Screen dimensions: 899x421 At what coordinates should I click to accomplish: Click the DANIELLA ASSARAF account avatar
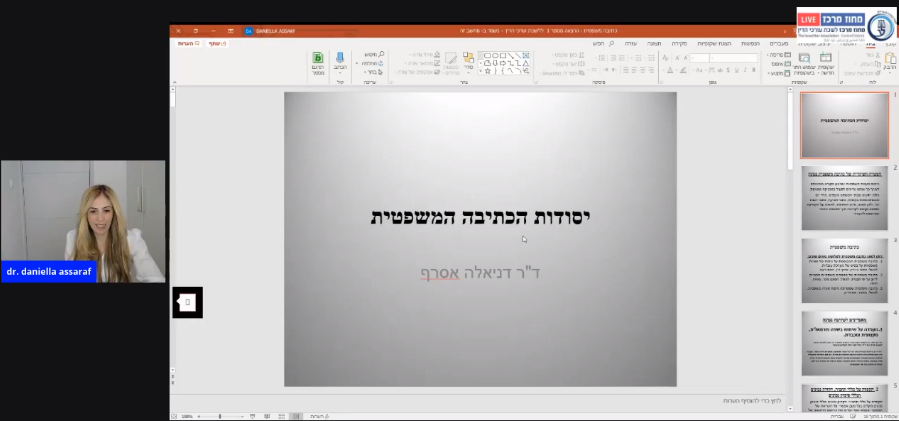(248, 31)
